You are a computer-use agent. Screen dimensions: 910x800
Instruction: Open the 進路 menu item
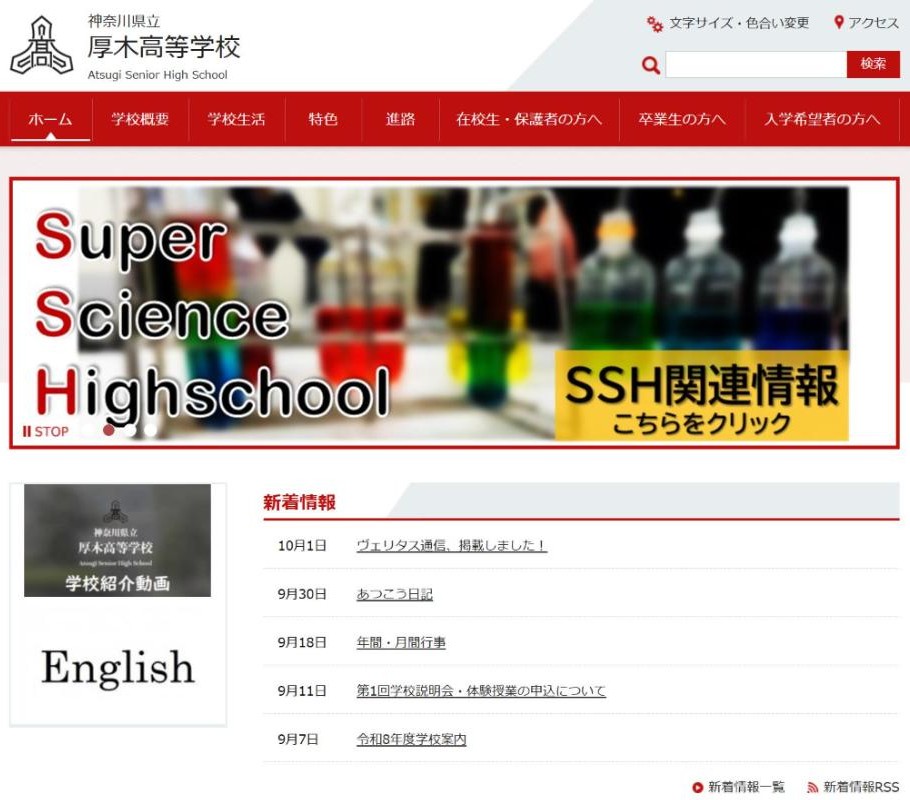(400, 120)
